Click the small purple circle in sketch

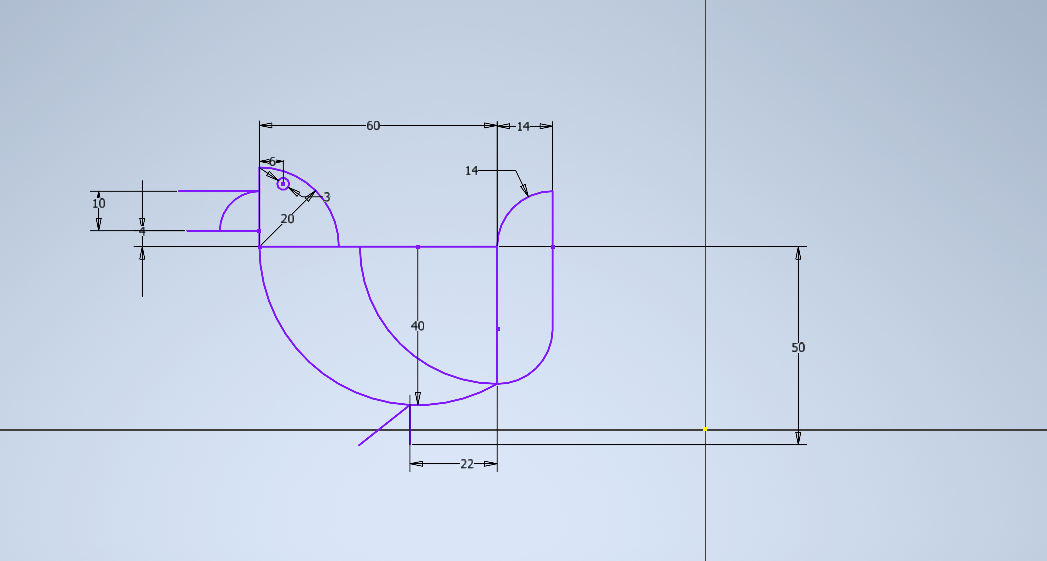point(283,183)
